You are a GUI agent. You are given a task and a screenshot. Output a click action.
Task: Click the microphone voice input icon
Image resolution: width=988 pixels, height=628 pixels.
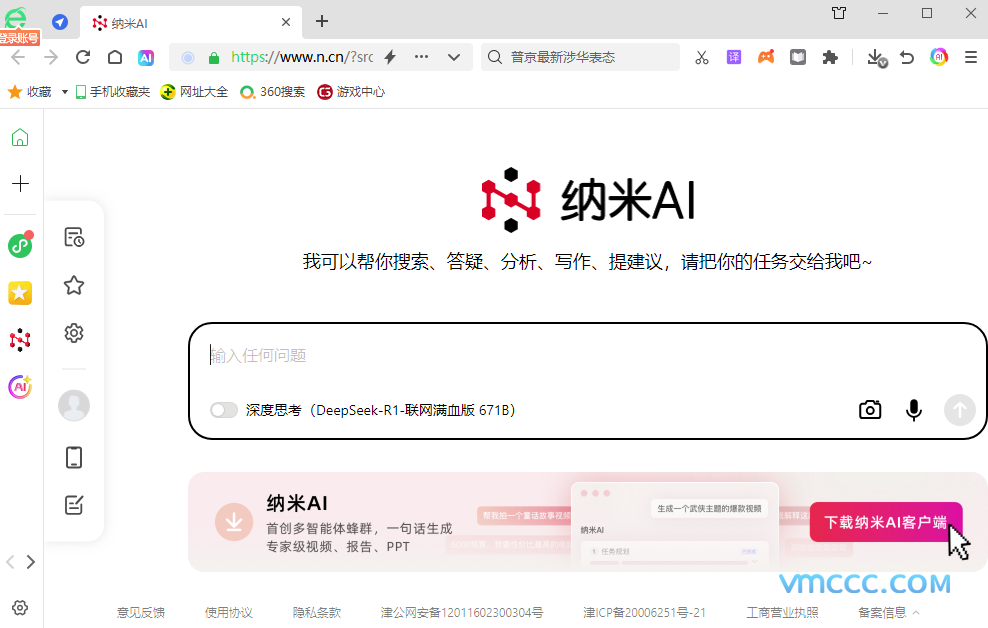(x=913, y=410)
